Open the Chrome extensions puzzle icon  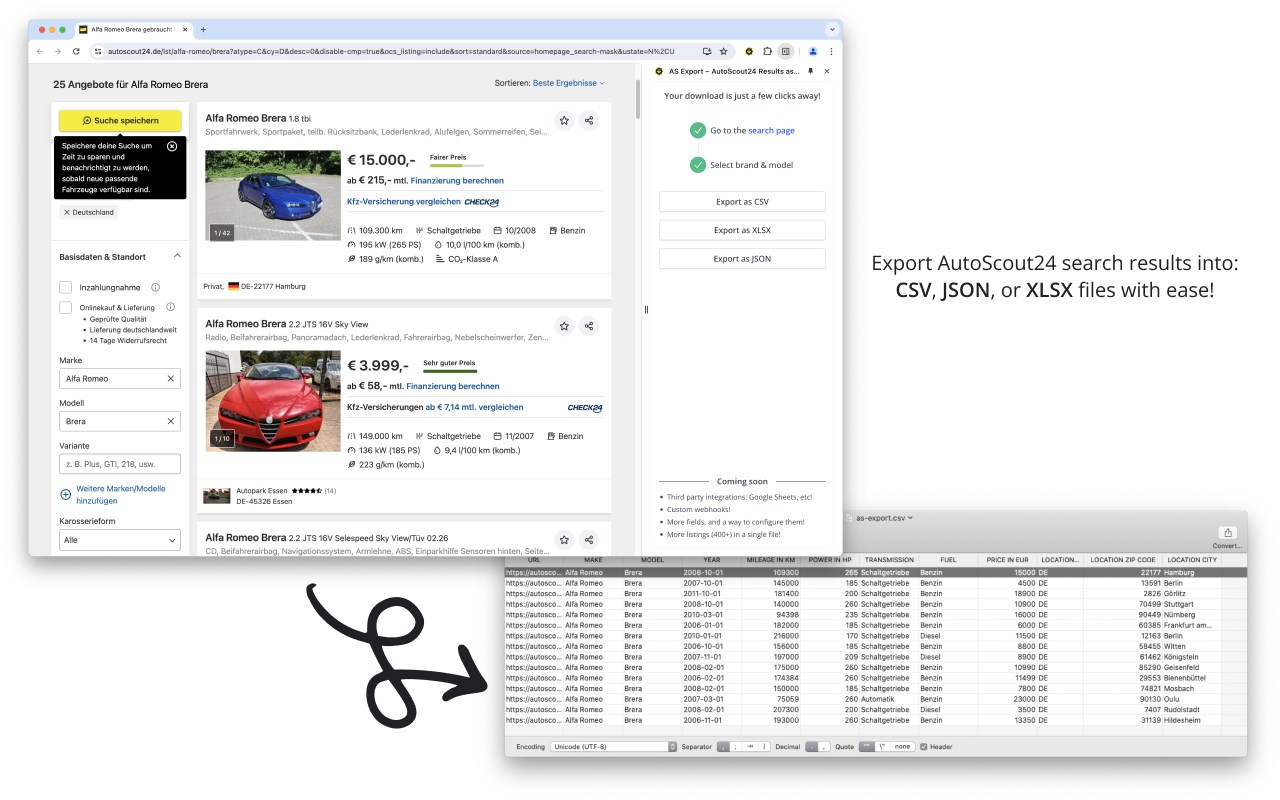(767, 51)
